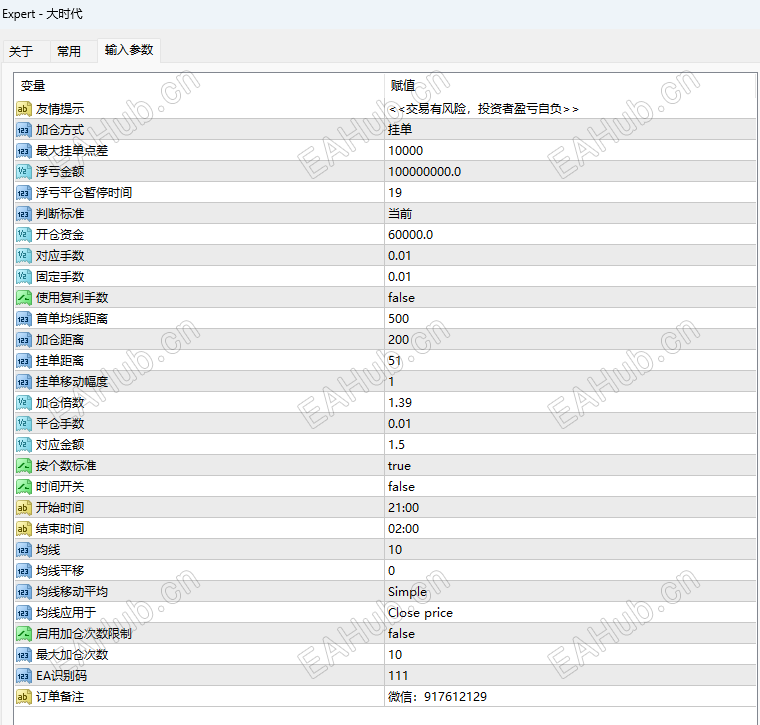Select the 开始时间 value 21:00
The width and height of the screenshot is (760, 725).
[403, 507]
